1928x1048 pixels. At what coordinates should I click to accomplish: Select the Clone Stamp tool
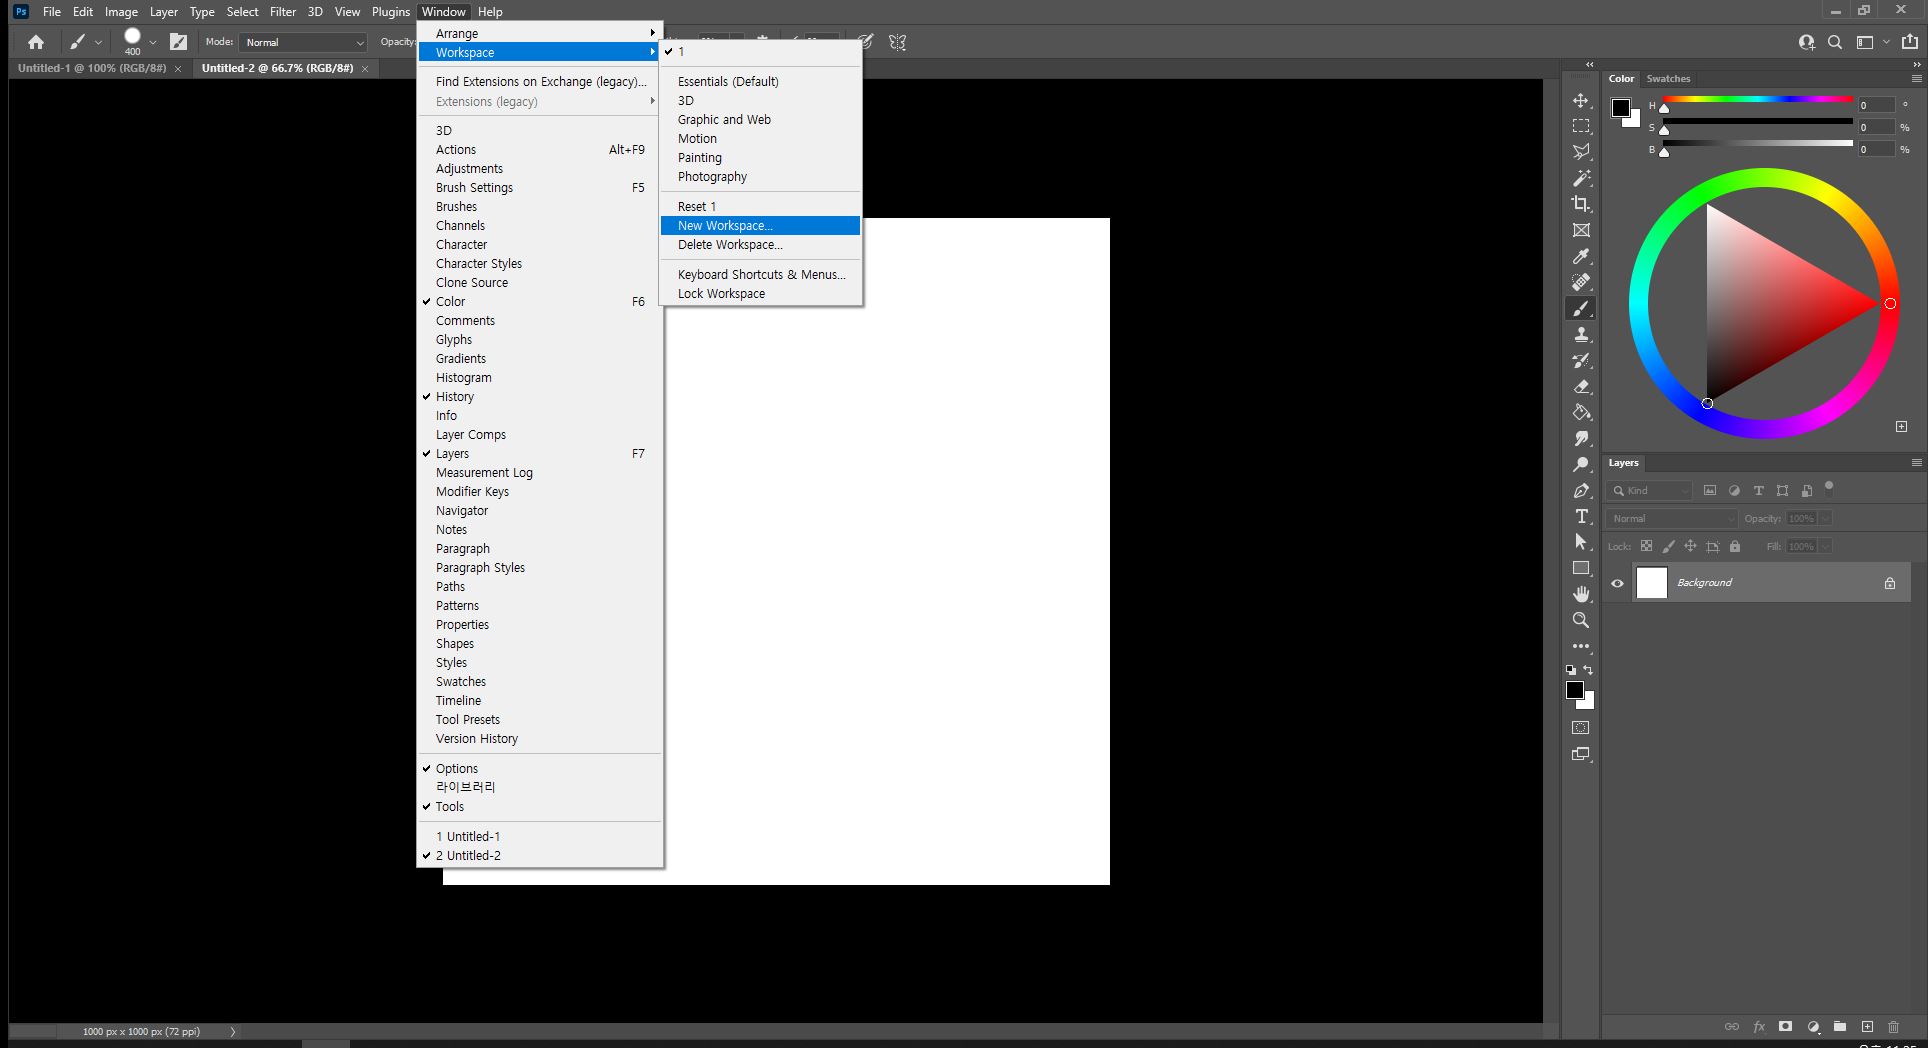click(x=1581, y=334)
